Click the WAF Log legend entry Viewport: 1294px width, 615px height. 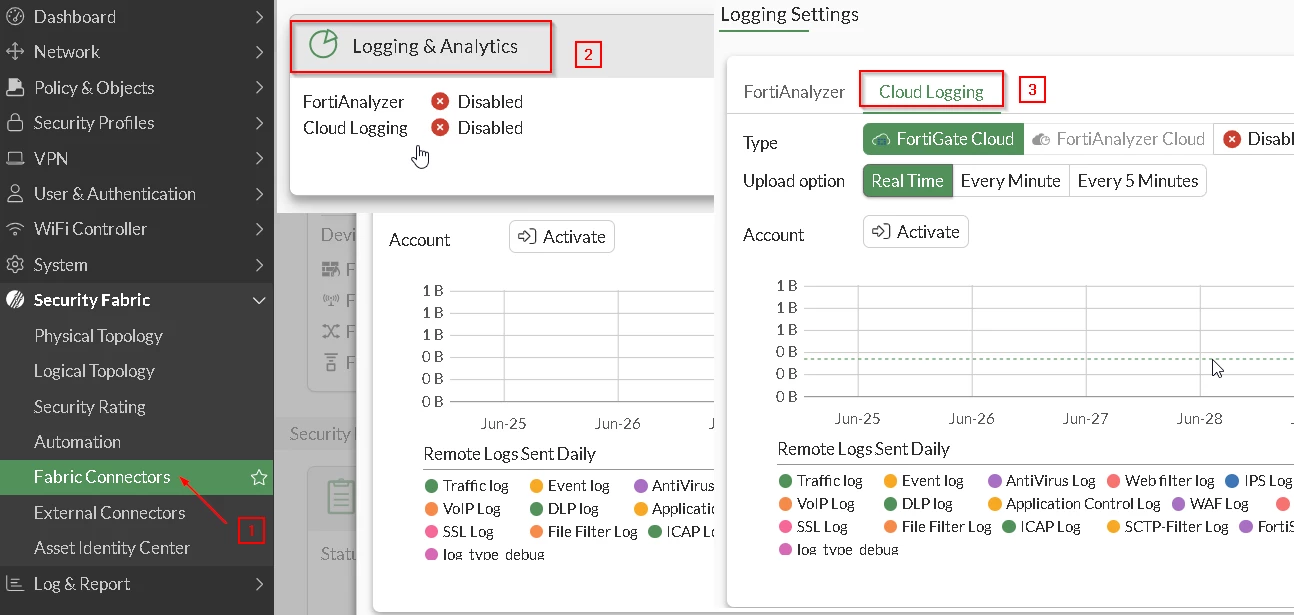tap(1210, 504)
